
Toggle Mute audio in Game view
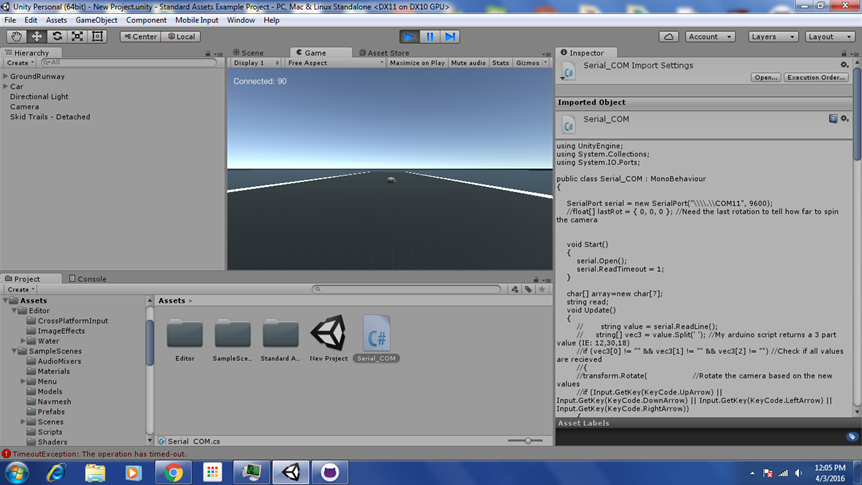coord(468,63)
